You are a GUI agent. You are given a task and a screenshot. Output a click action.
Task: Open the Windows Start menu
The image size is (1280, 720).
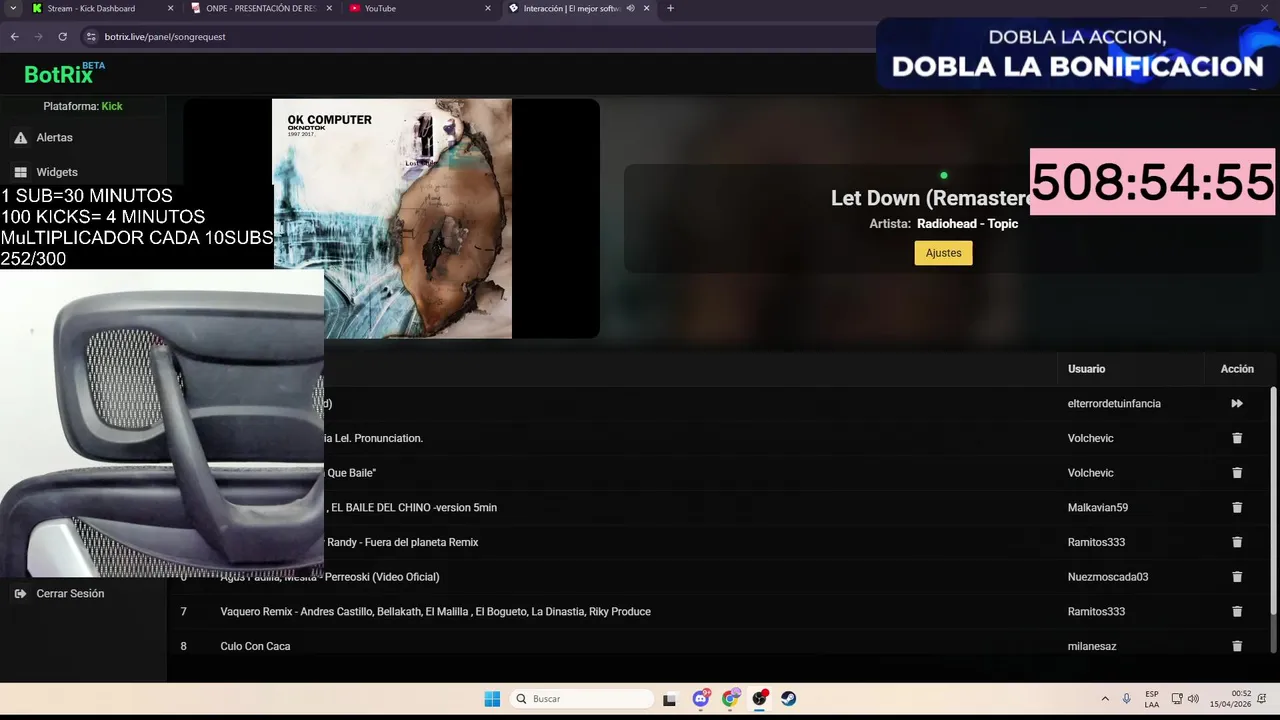click(x=492, y=699)
